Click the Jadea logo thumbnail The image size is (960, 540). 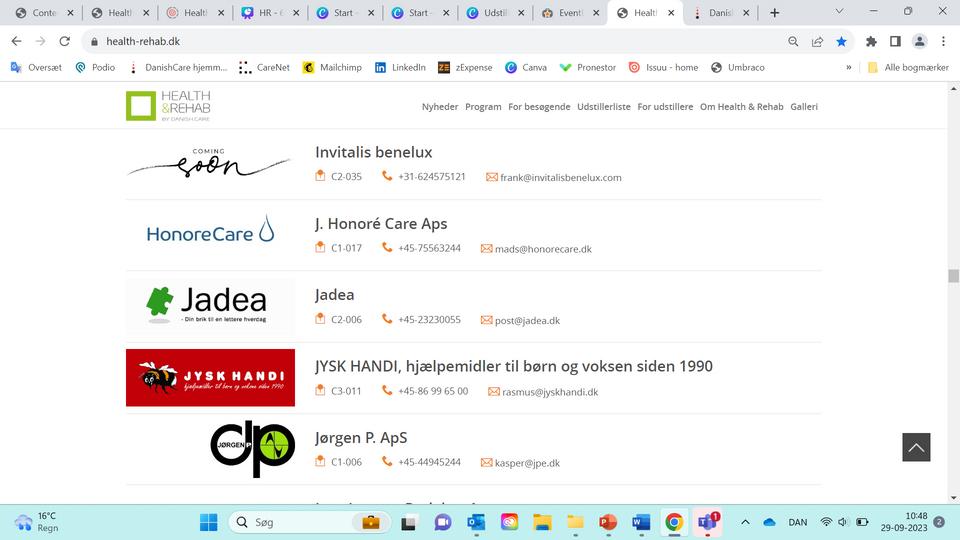pyautogui.click(x=210, y=306)
